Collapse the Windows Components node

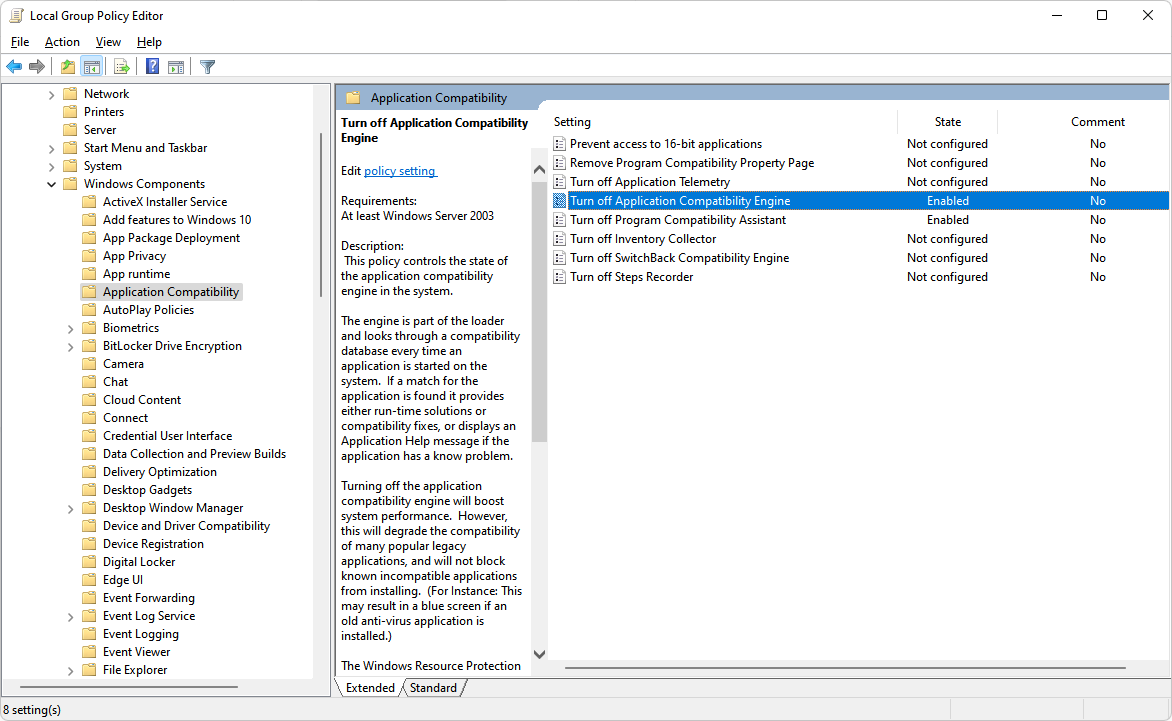52,184
